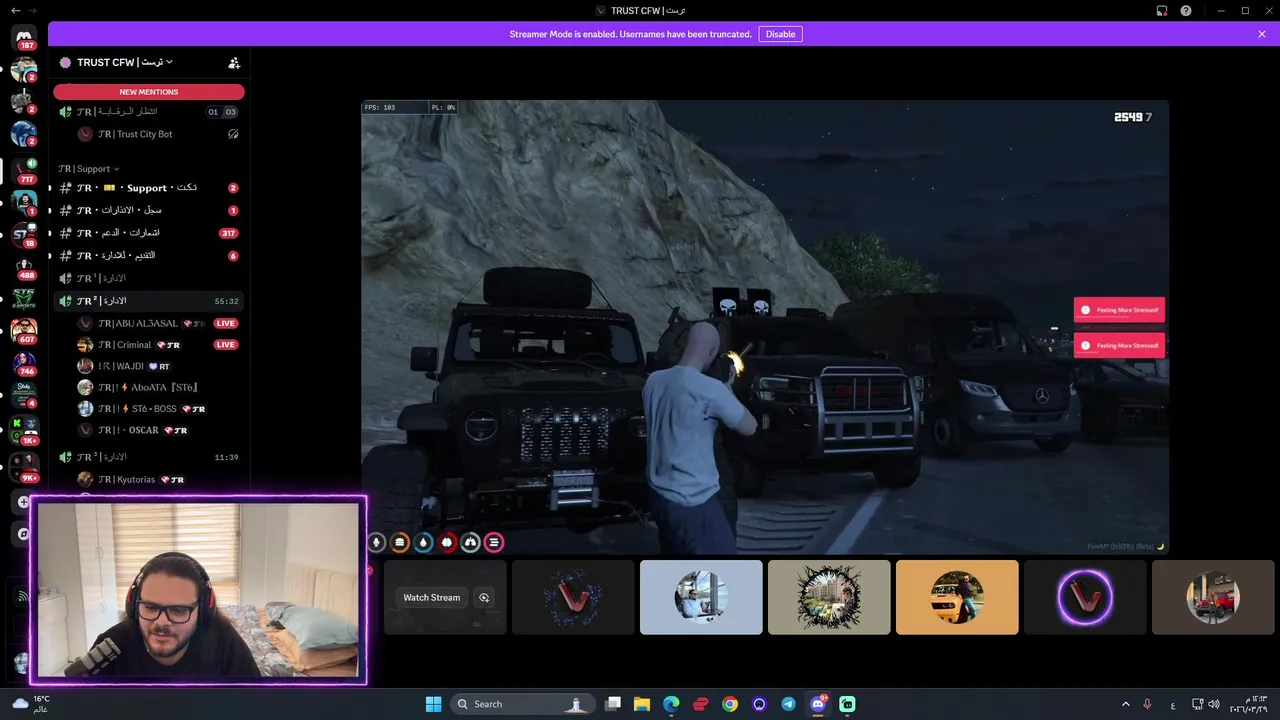The width and height of the screenshot is (1280, 720).
Task: Open the clock and date in system tray
Action: tap(1248, 704)
